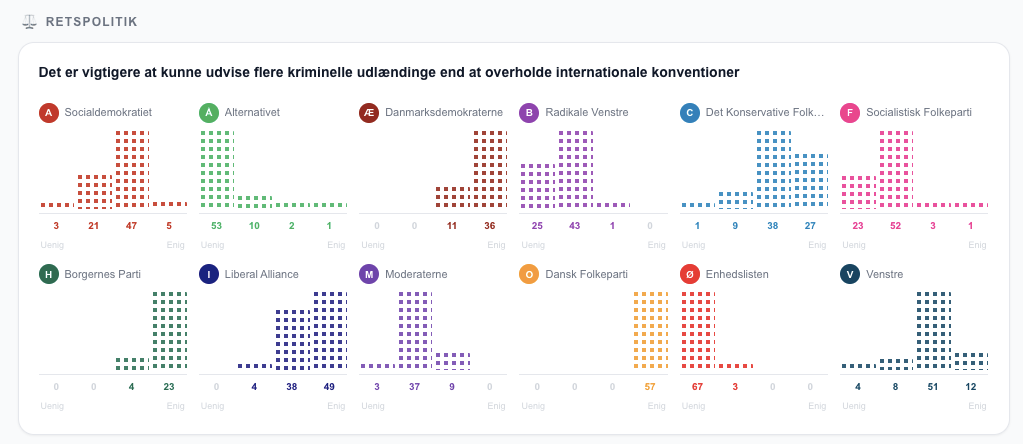Viewport: 1023px width, 444px height.
Task: Click the value 67 under Enhedslisten
Action: 697,387
